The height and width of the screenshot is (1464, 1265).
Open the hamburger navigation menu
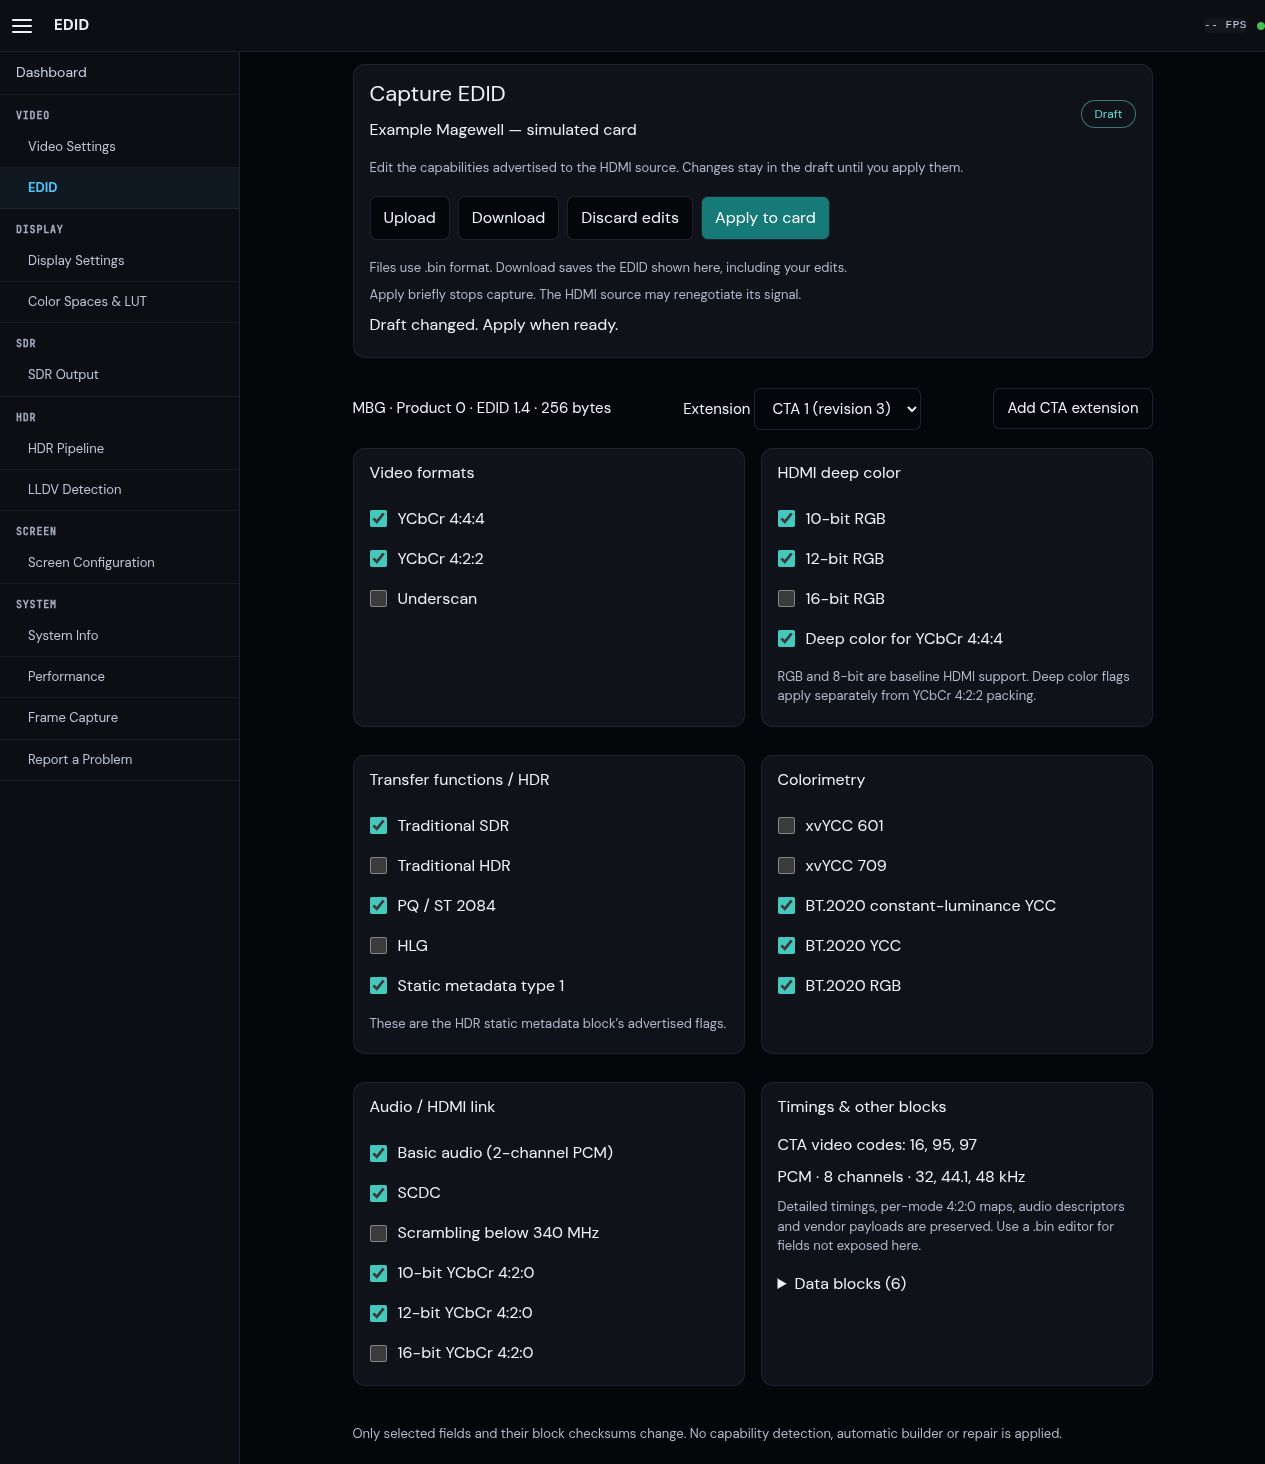click(22, 25)
